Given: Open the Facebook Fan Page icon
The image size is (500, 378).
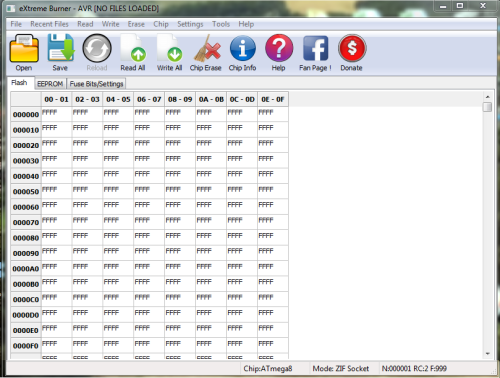Looking at the screenshot, I should [315, 49].
